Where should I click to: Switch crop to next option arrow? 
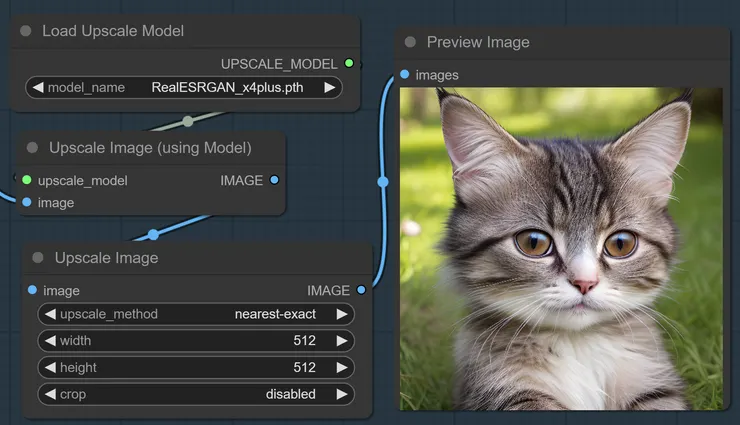click(342, 394)
